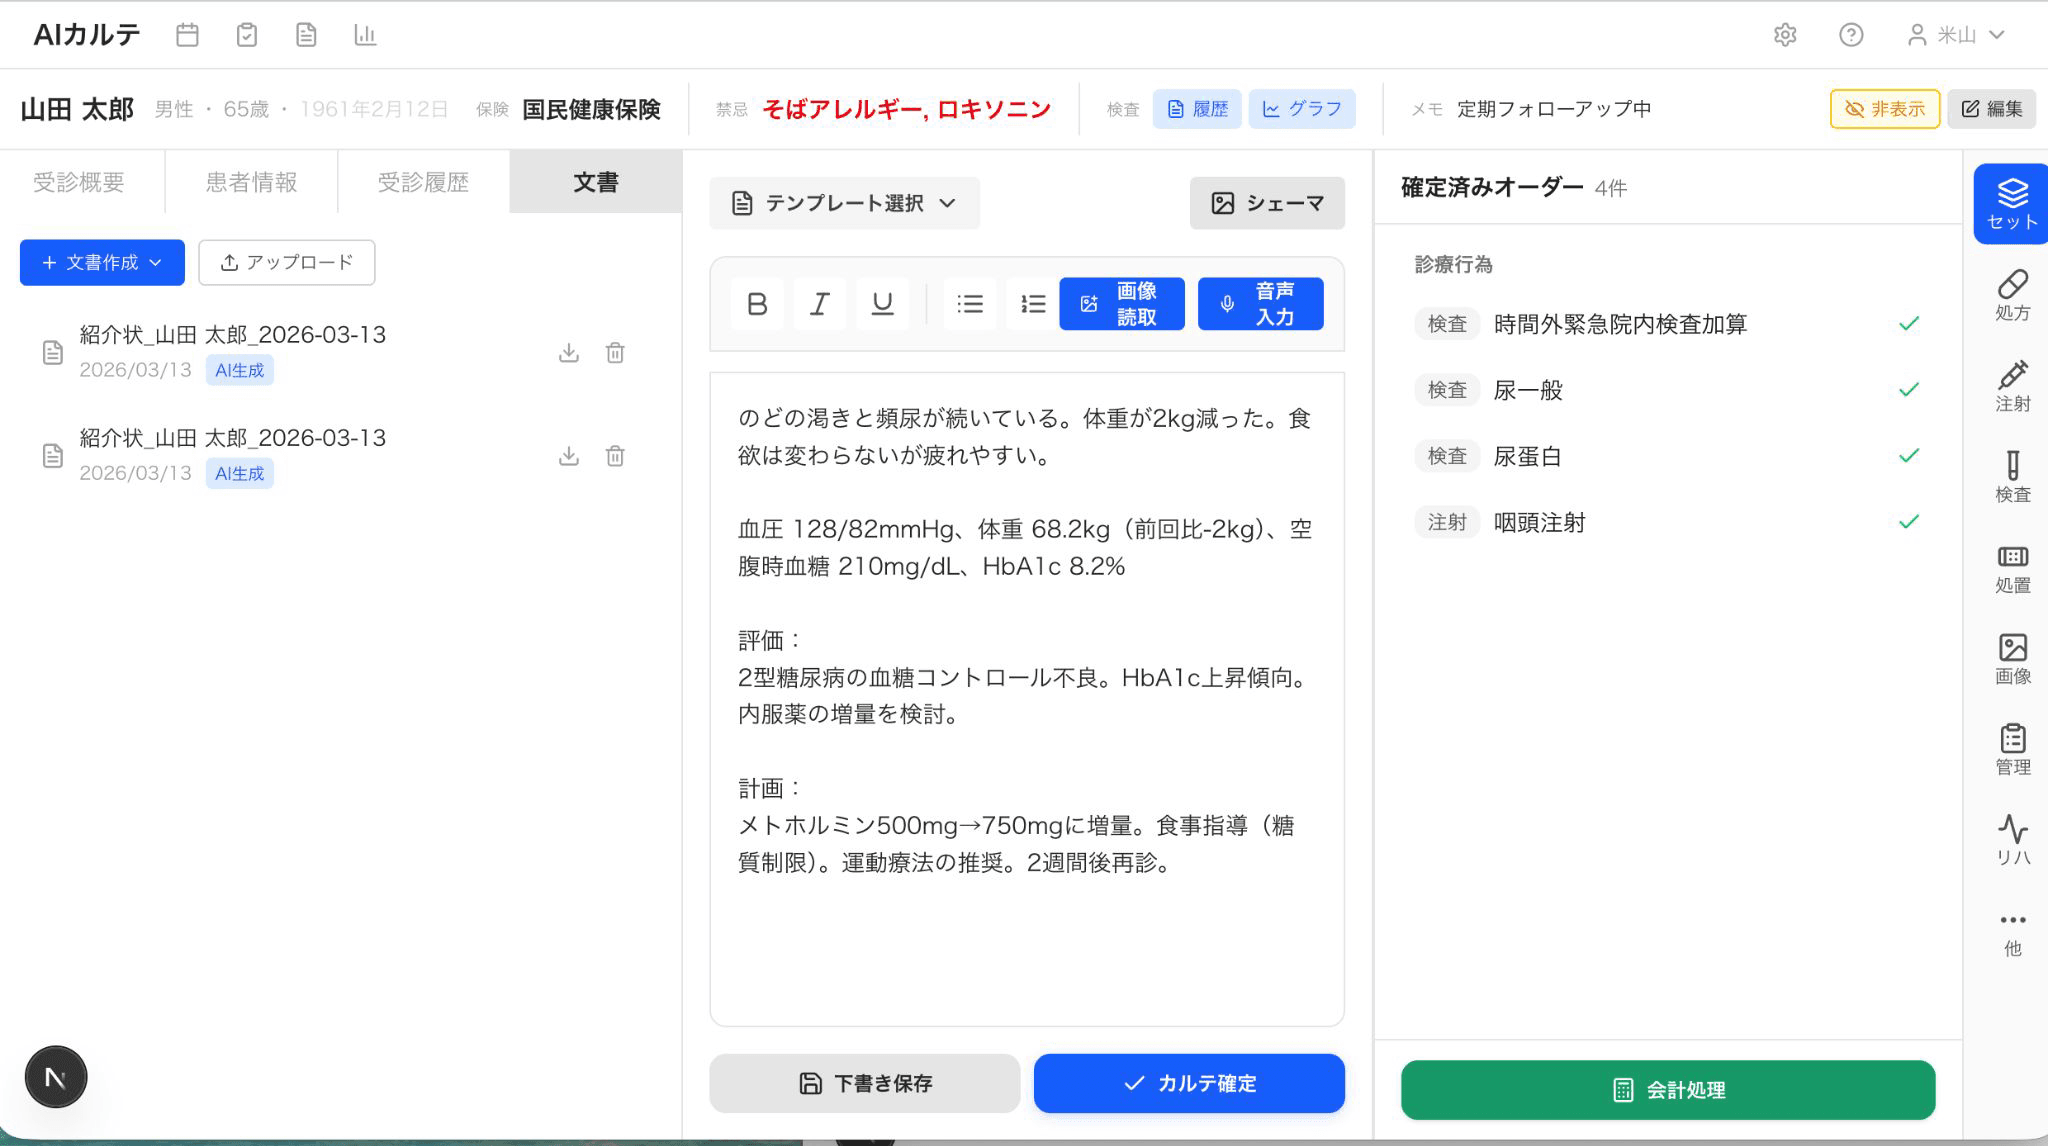Open the セット panel in sidebar
Viewport: 2048px width, 1146px height.
(2012, 204)
